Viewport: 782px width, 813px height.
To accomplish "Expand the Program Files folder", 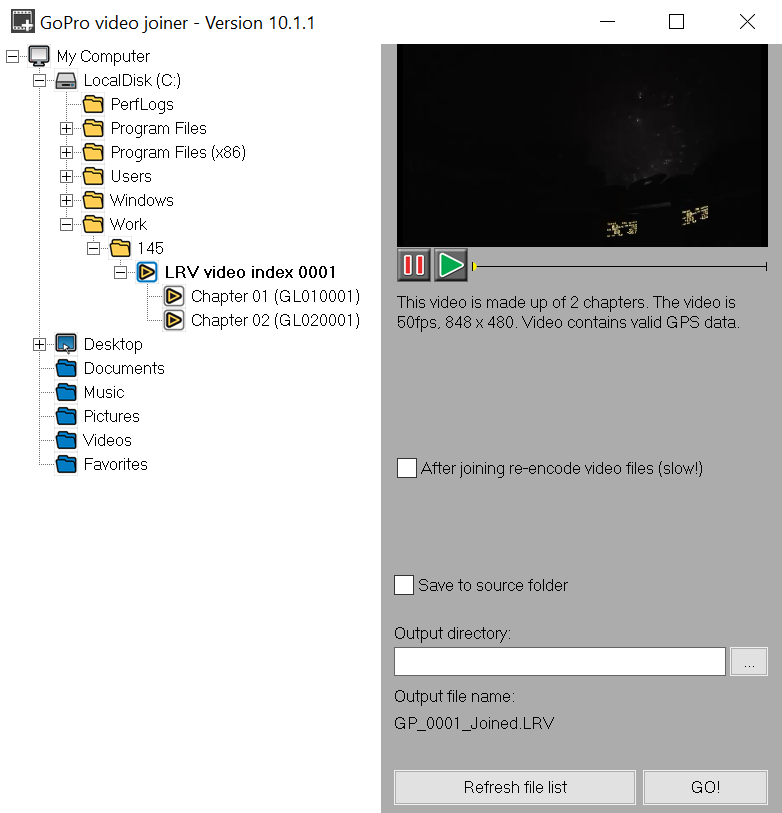I will 66,128.
